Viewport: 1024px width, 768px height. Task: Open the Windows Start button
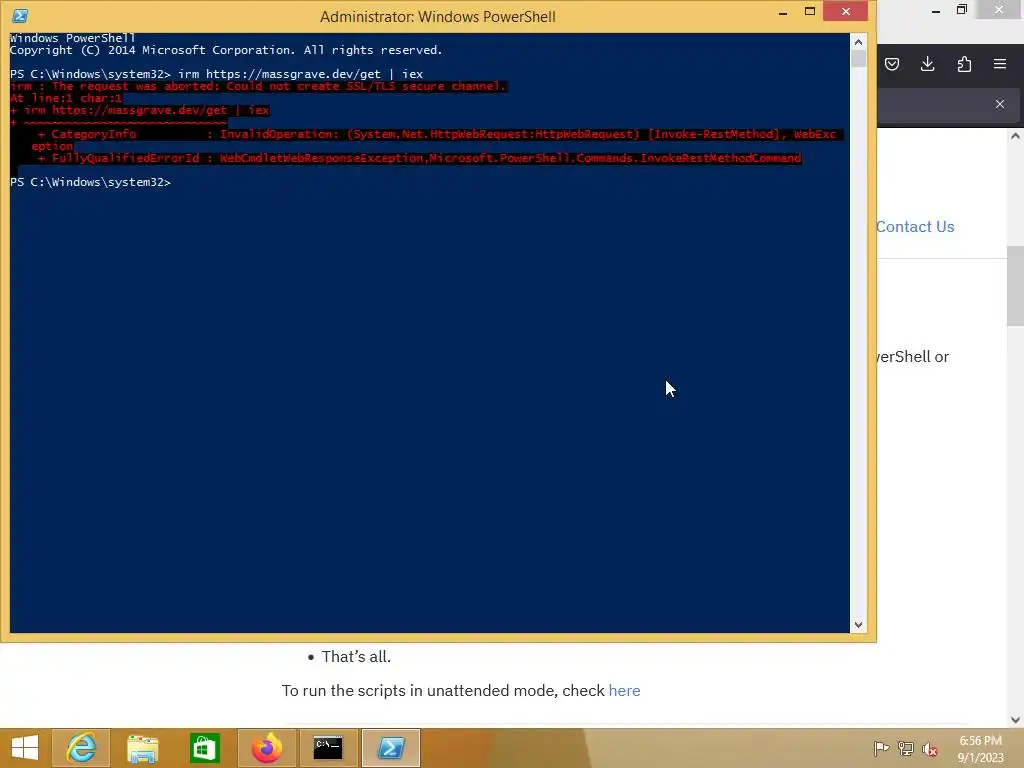(25, 748)
